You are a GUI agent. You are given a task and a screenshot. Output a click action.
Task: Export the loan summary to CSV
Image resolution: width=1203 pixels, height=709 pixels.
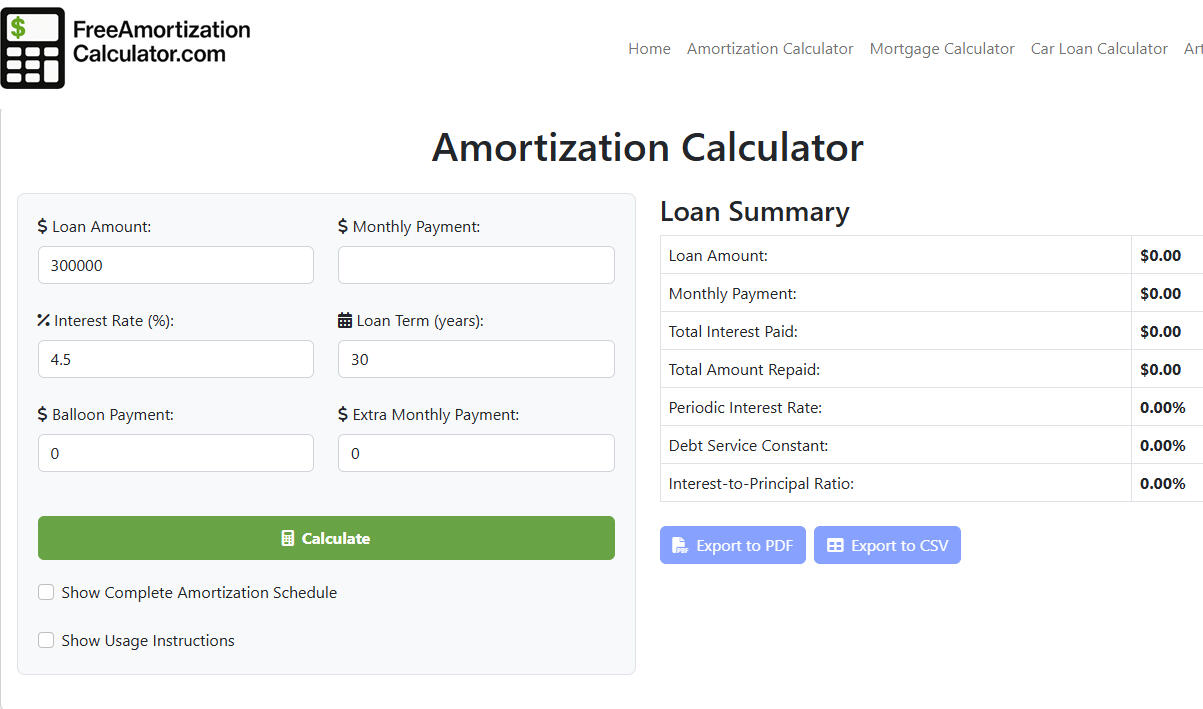tap(887, 545)
